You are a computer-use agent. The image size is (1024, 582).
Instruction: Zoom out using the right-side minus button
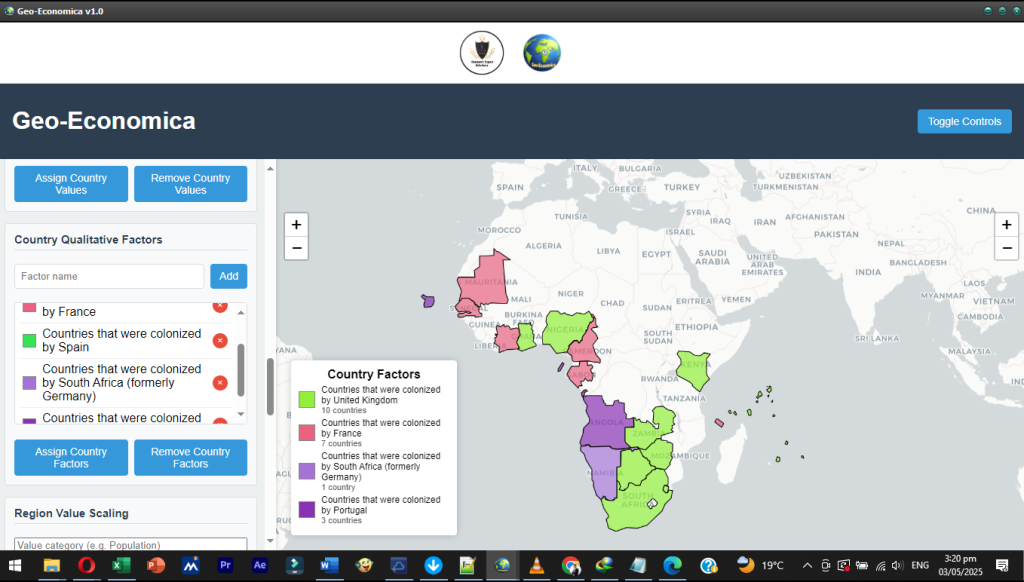[1007, 248]
